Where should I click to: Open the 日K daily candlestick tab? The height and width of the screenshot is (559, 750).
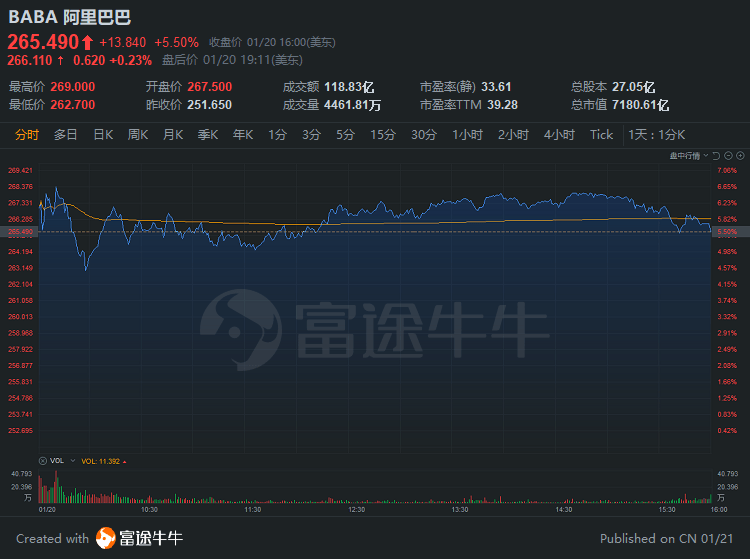103,135
